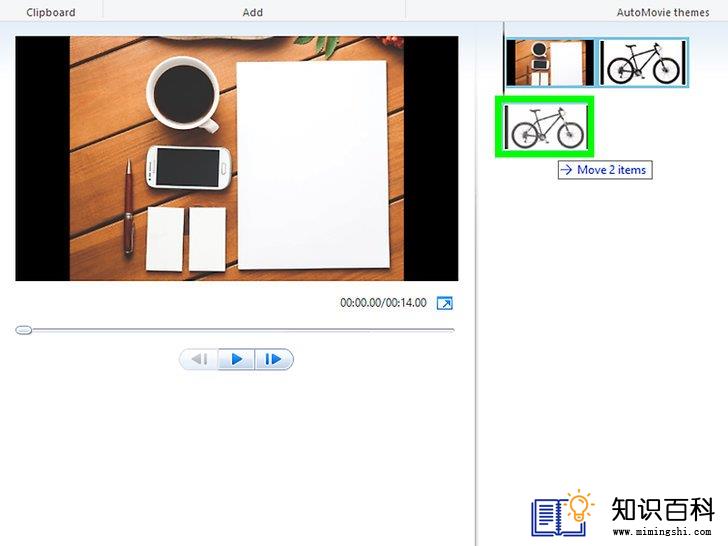The height and width of the screenshot is (546, 728).
Task: Click the Clipboard ribbon group label
Action: click(51, 13)
